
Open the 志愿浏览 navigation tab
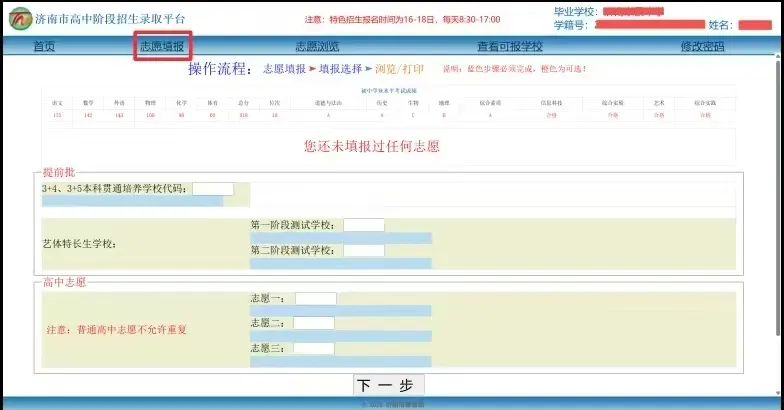[317, 46]
